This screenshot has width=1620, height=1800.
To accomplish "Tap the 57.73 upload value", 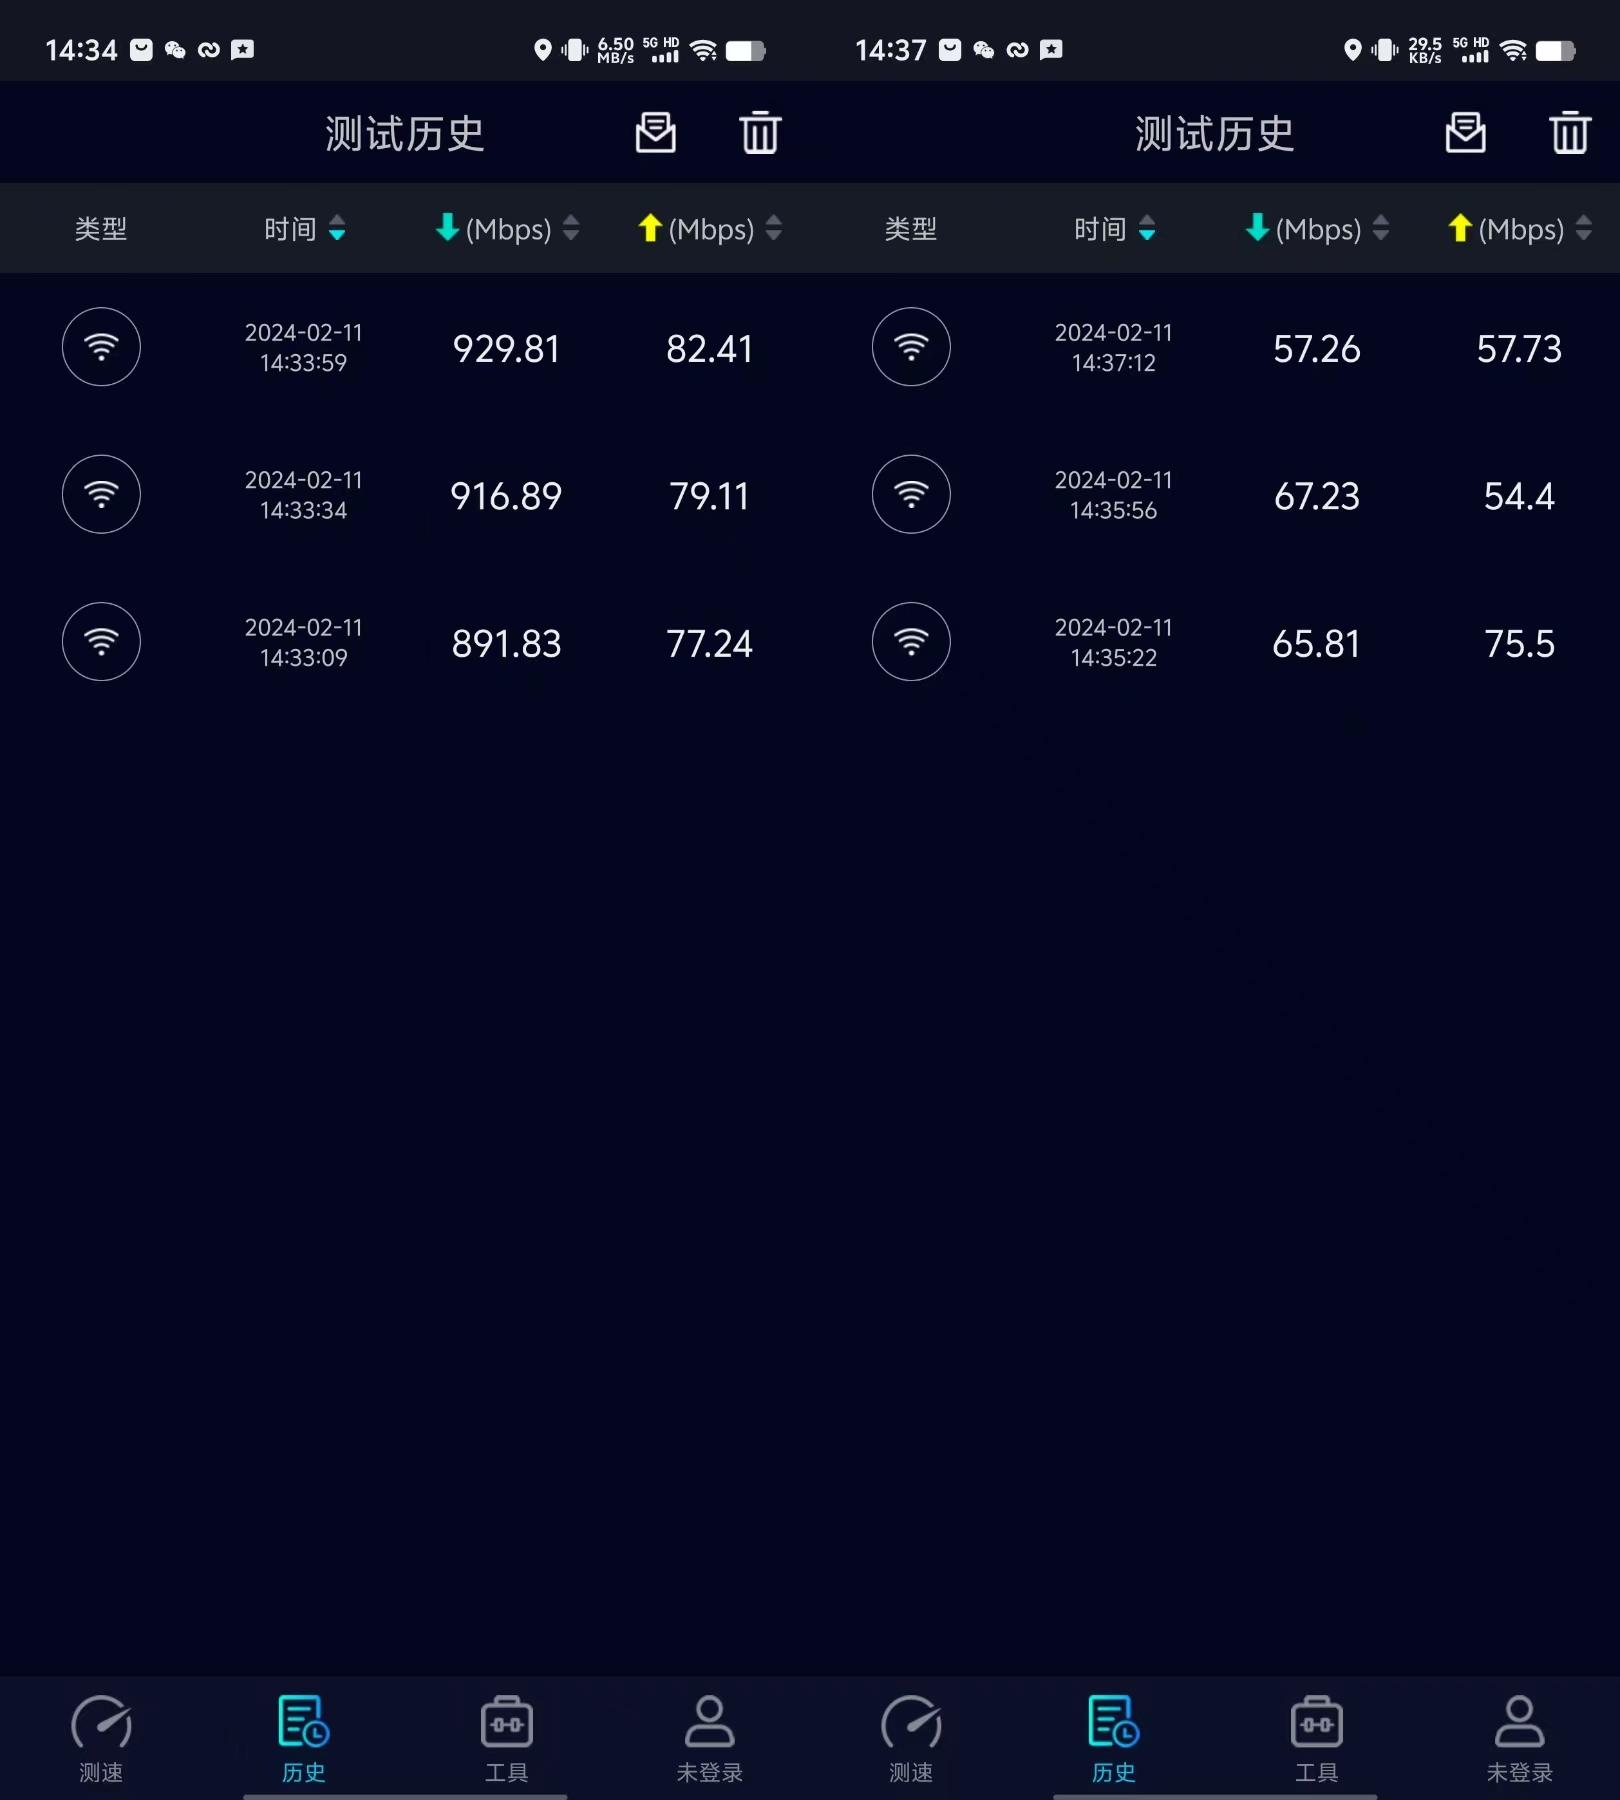I will (1519, 349).
